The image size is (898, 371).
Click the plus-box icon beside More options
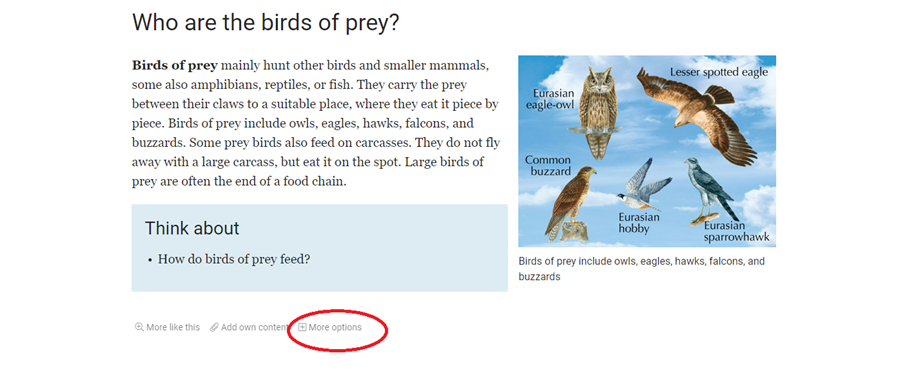[302, 327]
